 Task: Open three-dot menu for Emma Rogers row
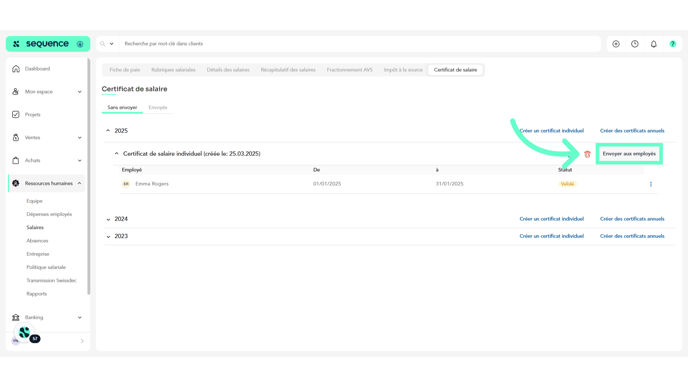pos(651,184)
